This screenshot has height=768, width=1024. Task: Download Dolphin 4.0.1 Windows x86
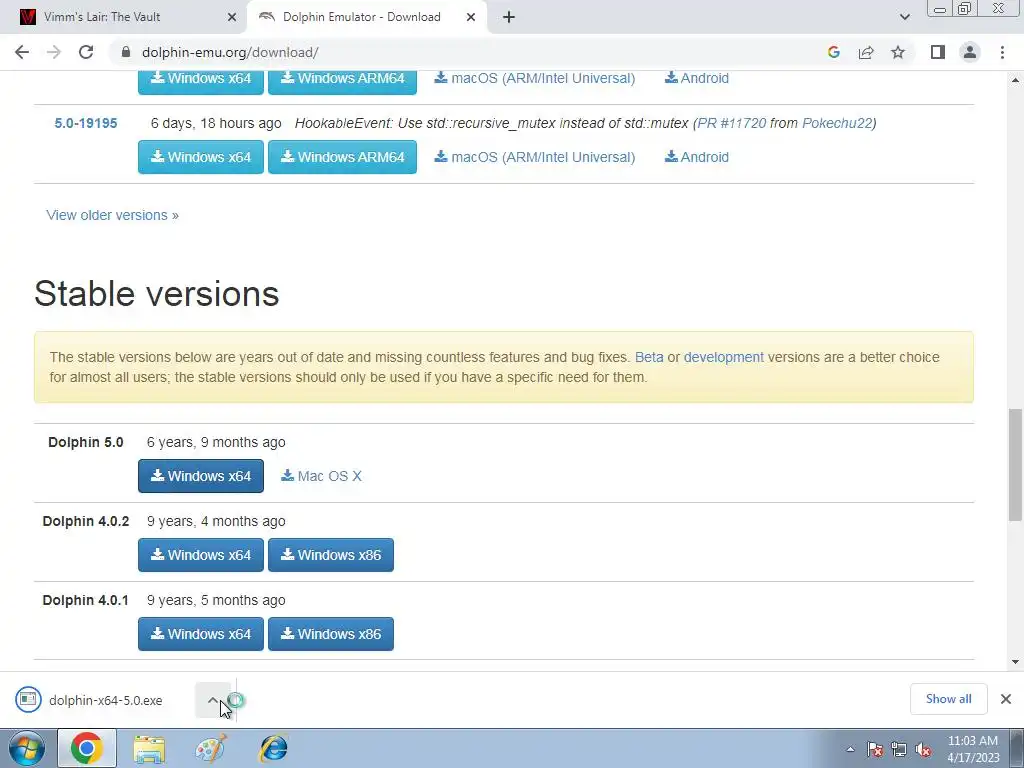click(x=330, y=634)
